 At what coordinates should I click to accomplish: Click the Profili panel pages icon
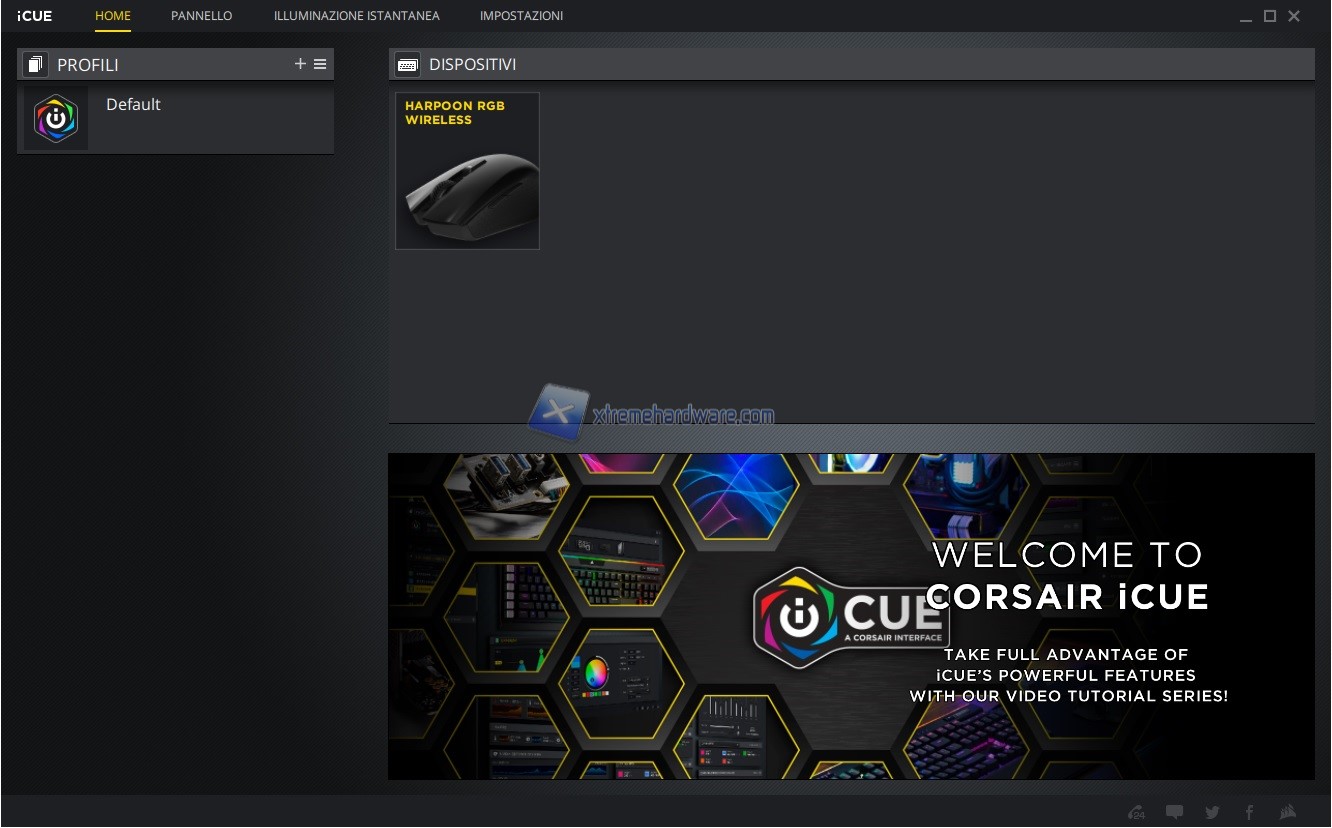pyautogui.click(x=36, y=65)
